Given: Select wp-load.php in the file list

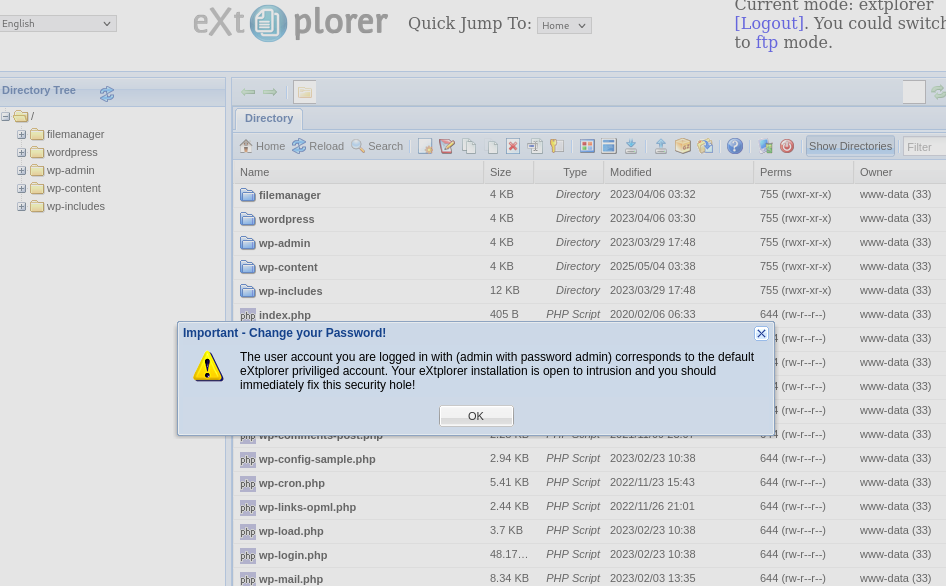Looking at the screenshot, I should pos(291,531).
